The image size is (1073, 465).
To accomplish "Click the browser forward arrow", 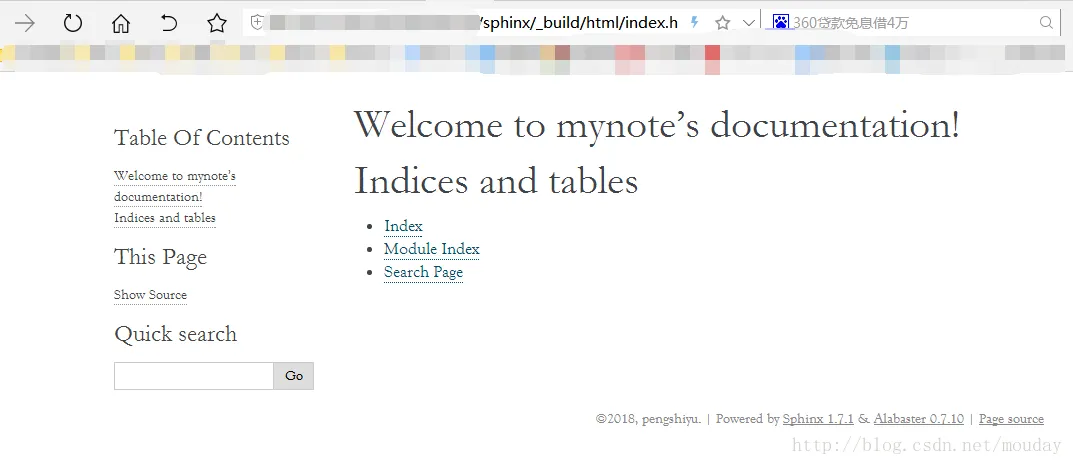I will 25,23.
